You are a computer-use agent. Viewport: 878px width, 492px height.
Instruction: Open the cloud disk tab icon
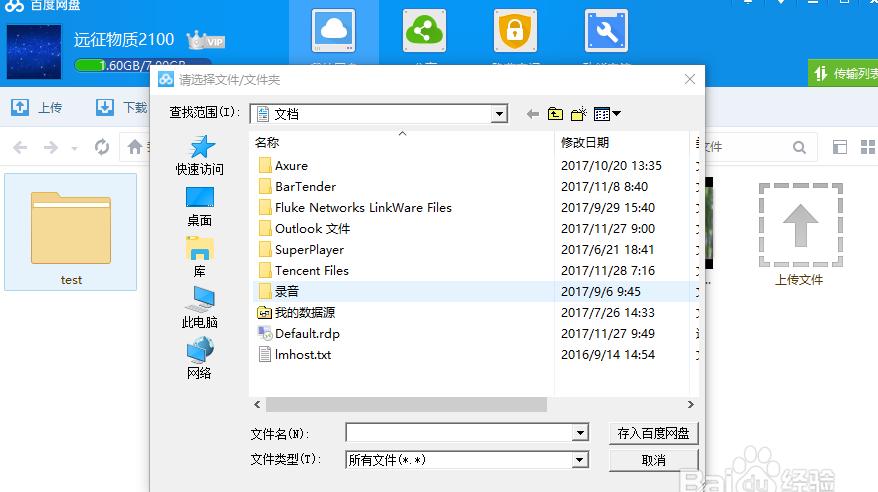pos(334,30)
